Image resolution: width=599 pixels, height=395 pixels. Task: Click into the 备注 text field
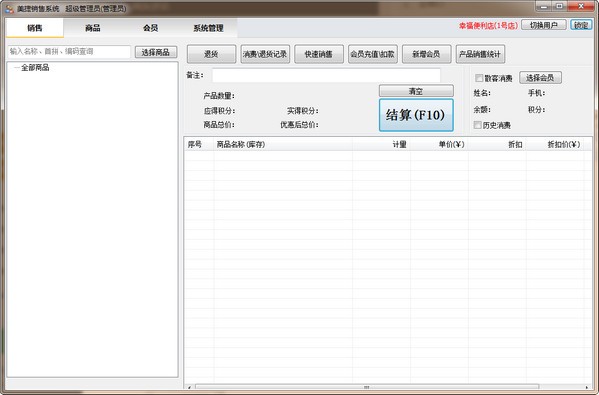click(326, 75)
